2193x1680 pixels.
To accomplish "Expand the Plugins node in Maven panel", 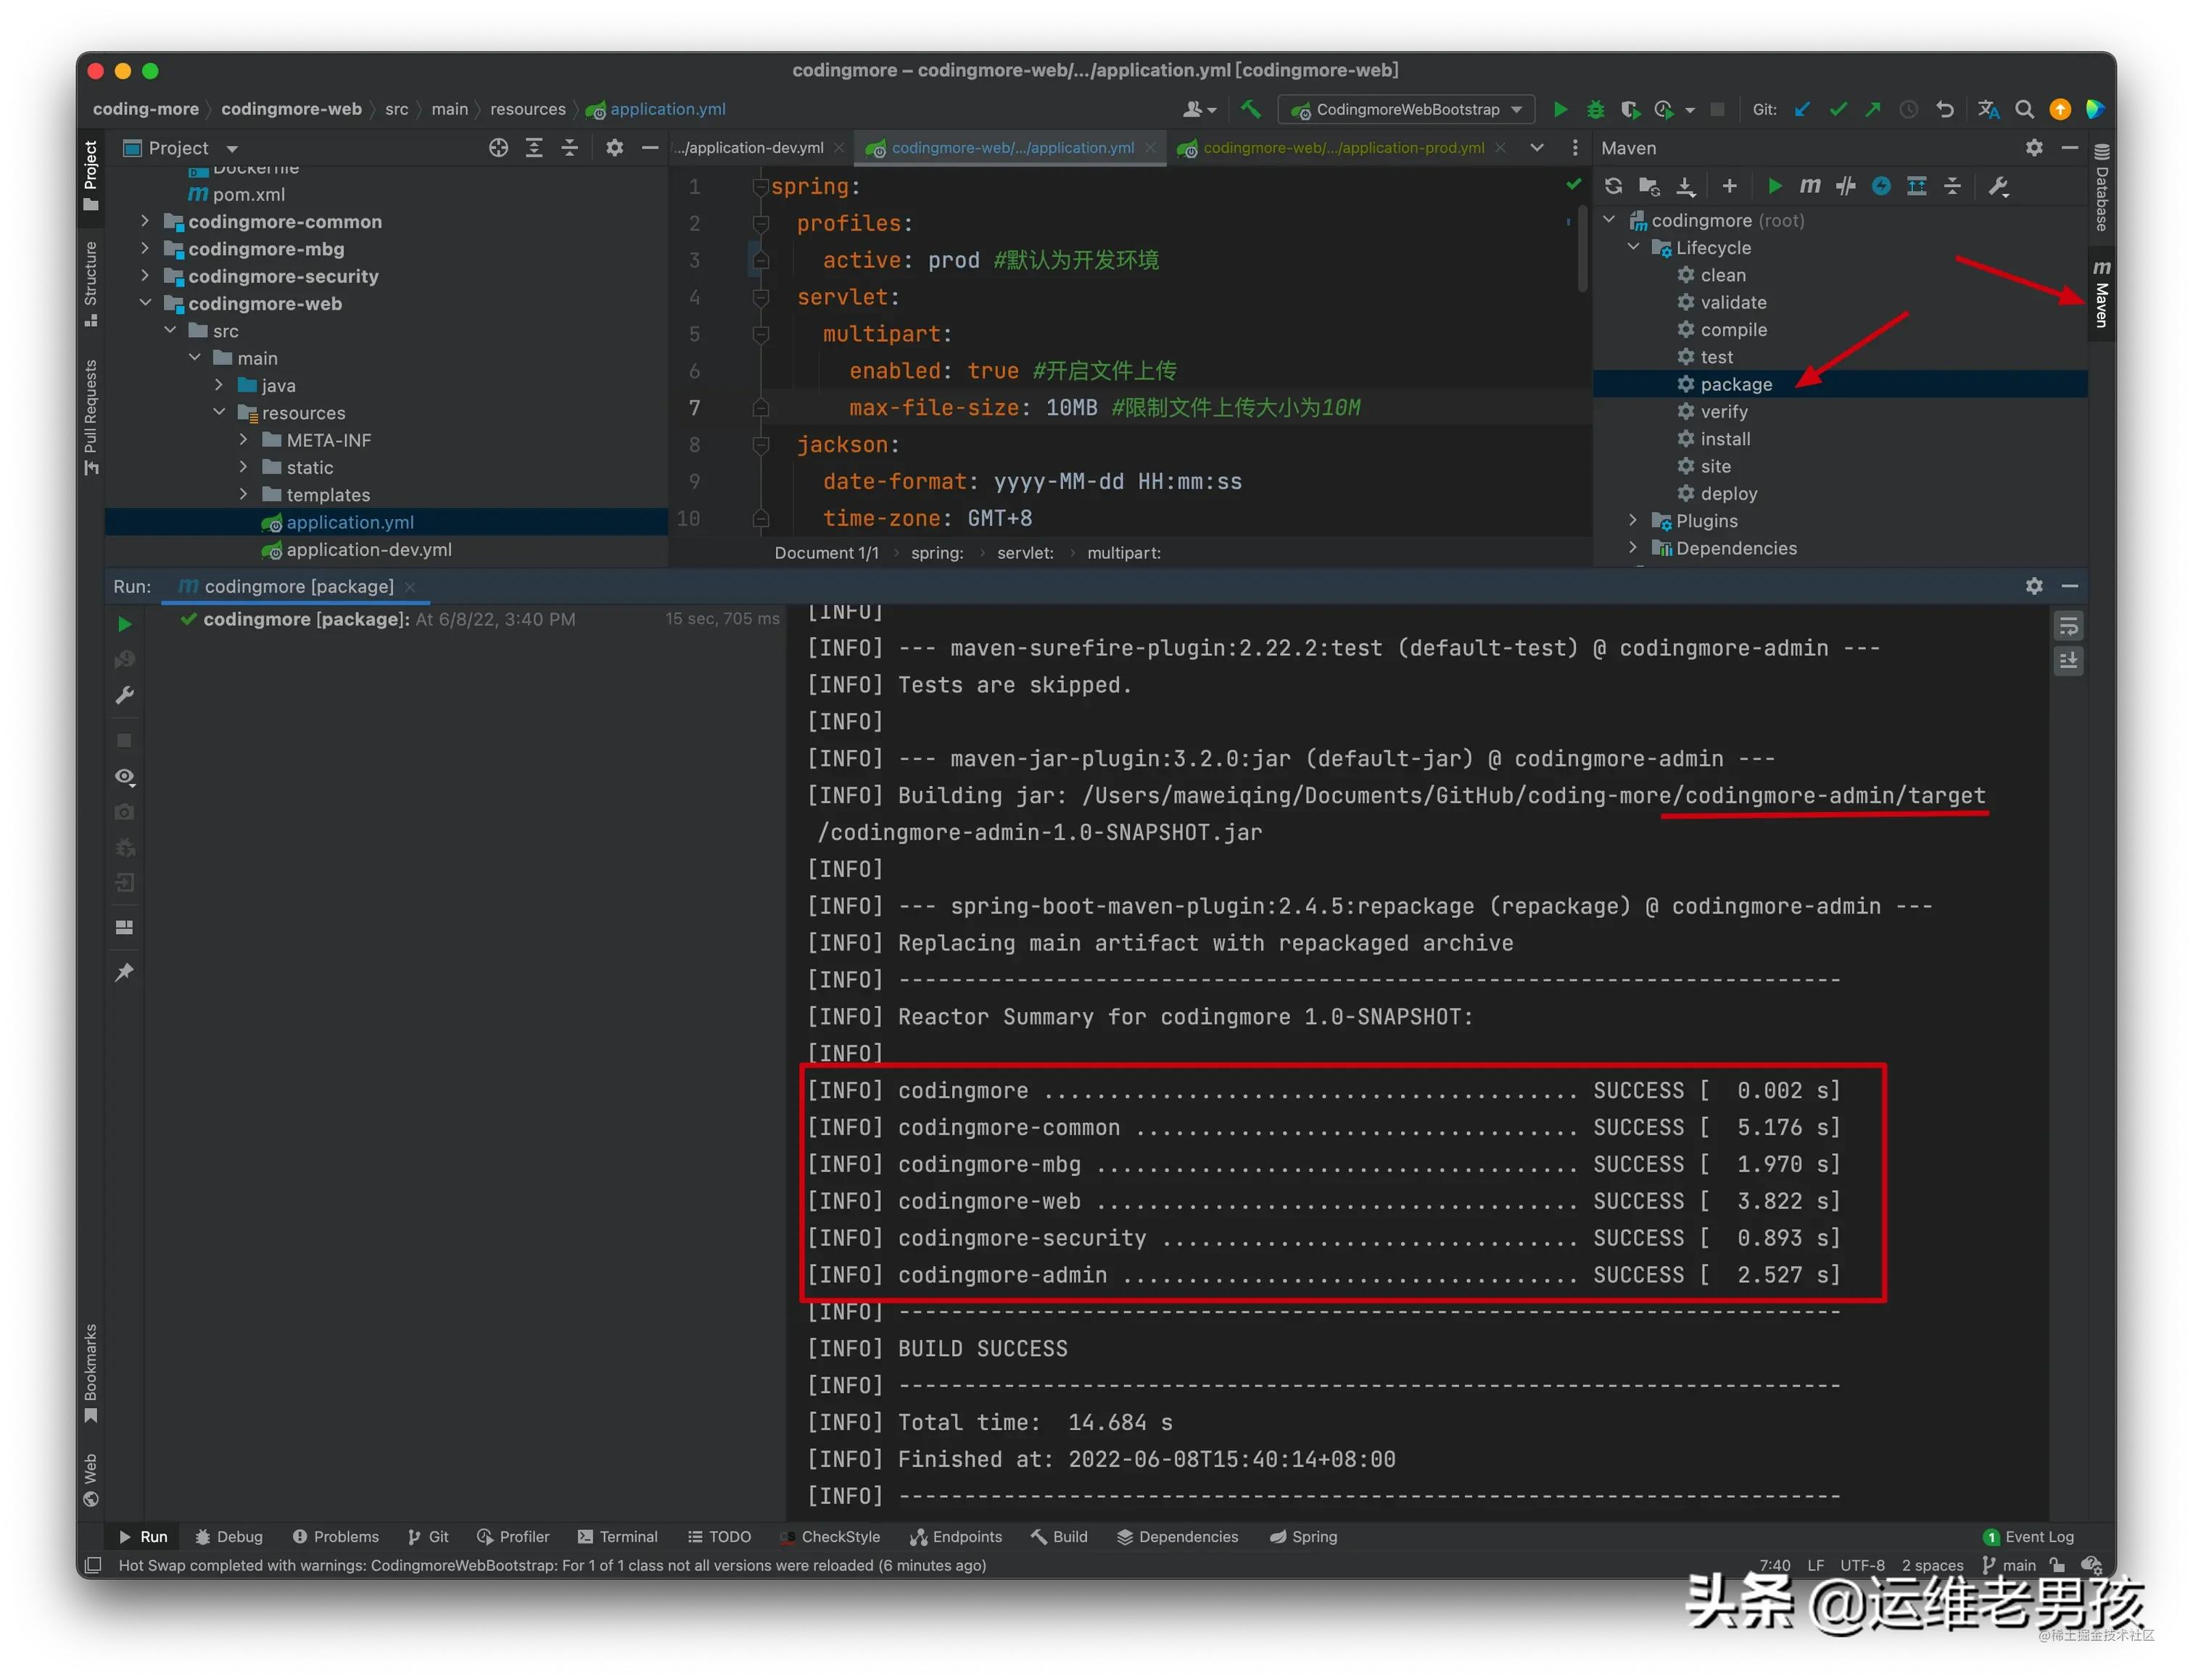I will pyautogui.click(x=1632, y=520).
